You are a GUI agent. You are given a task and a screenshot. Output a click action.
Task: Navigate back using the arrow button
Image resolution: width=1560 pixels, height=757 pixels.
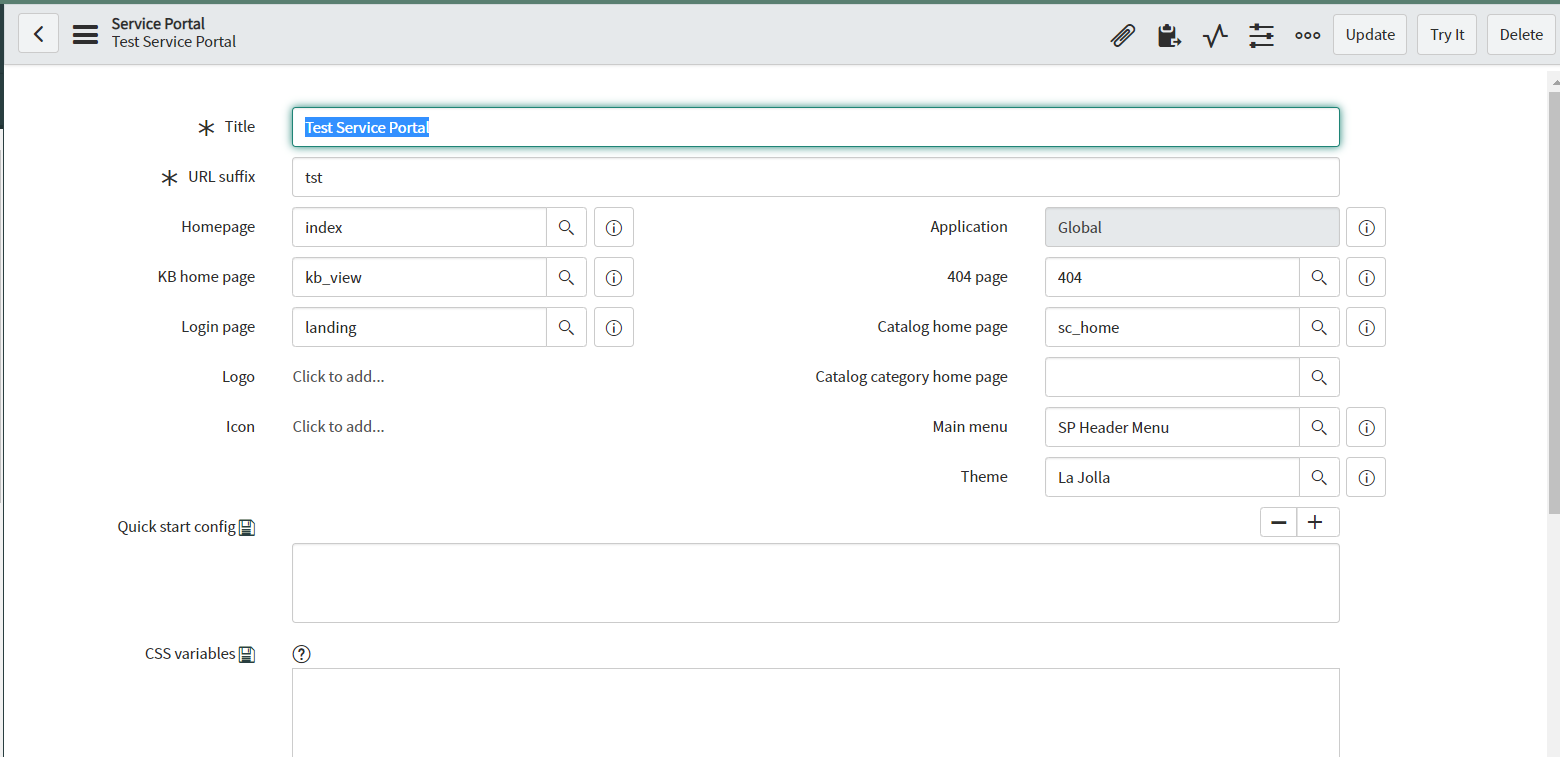[x=38, y=33]
